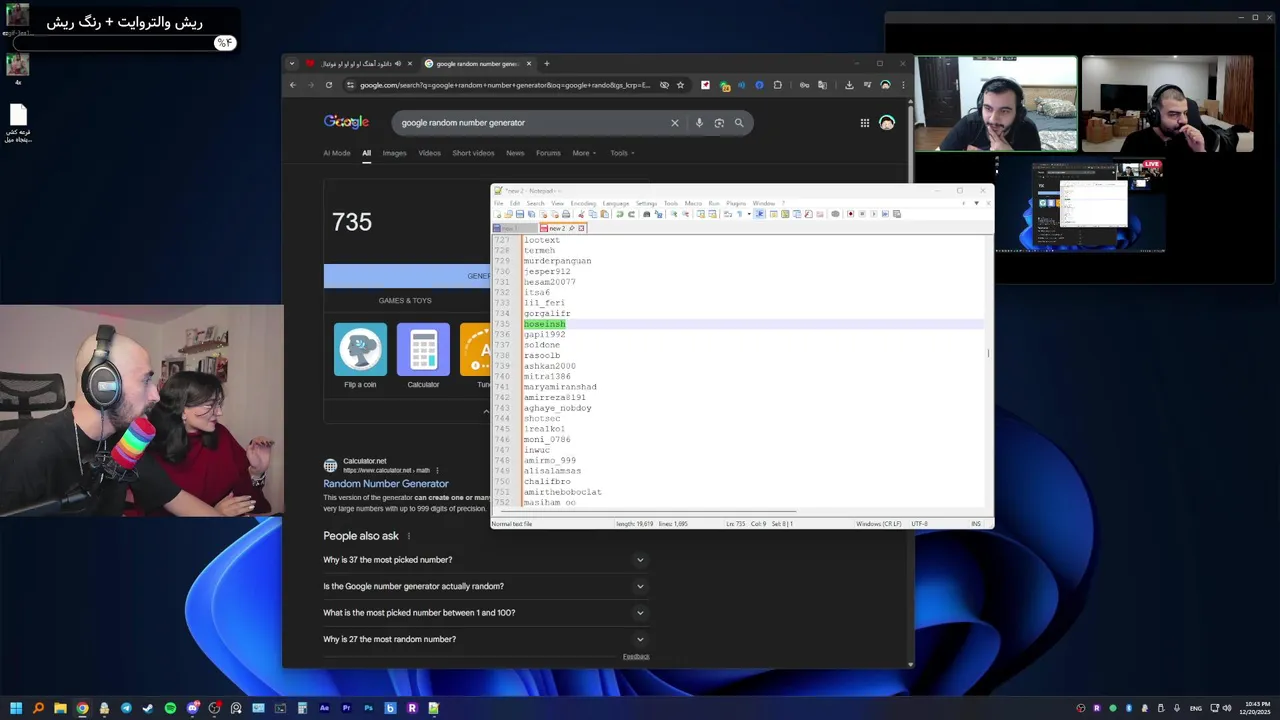Open Notepad++ File menu
The image size is (1280, 720).
498,203
